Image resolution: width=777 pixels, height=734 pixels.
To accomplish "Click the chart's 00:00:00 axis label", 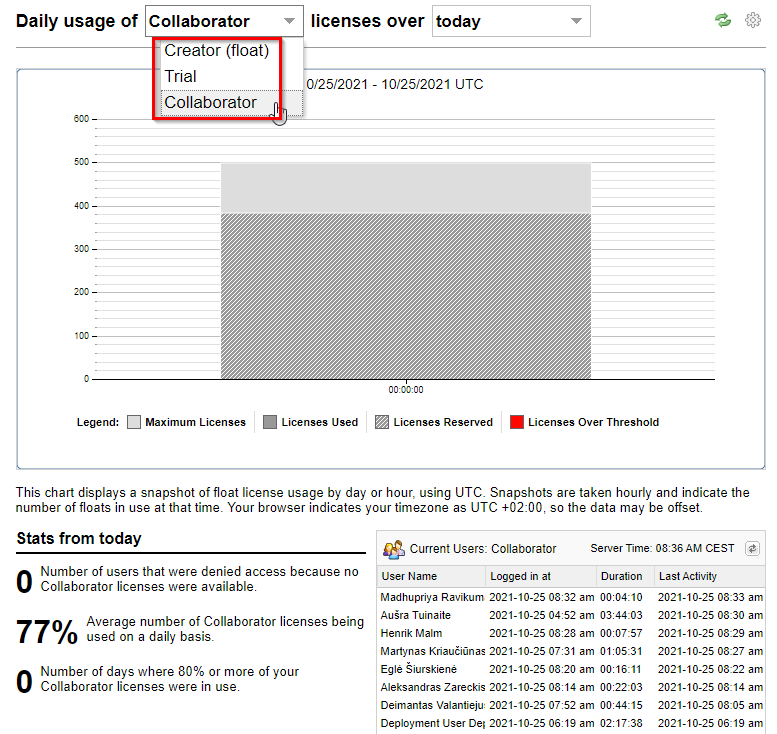I will click(406, 390).
